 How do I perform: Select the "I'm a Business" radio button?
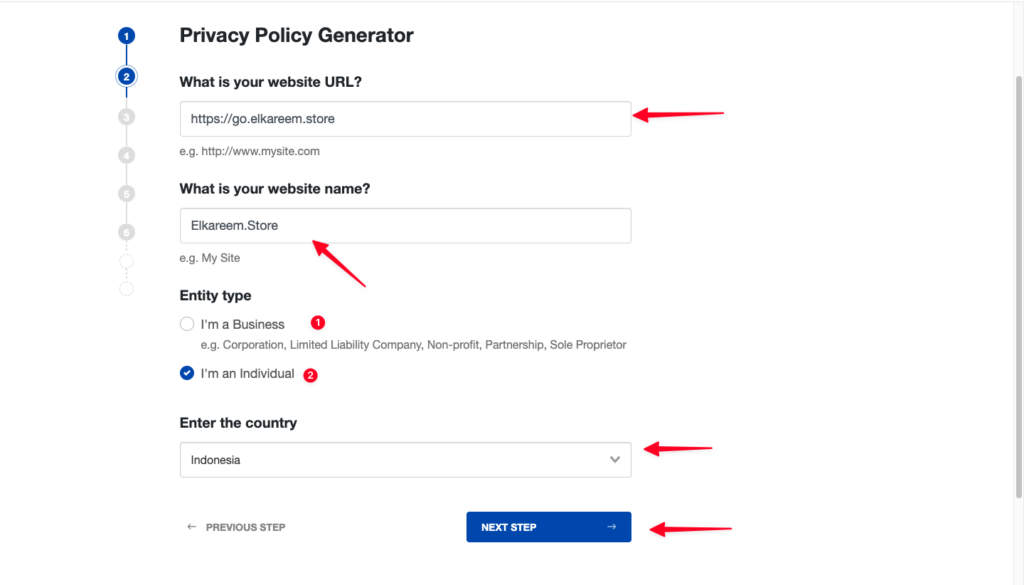point(187,324)
